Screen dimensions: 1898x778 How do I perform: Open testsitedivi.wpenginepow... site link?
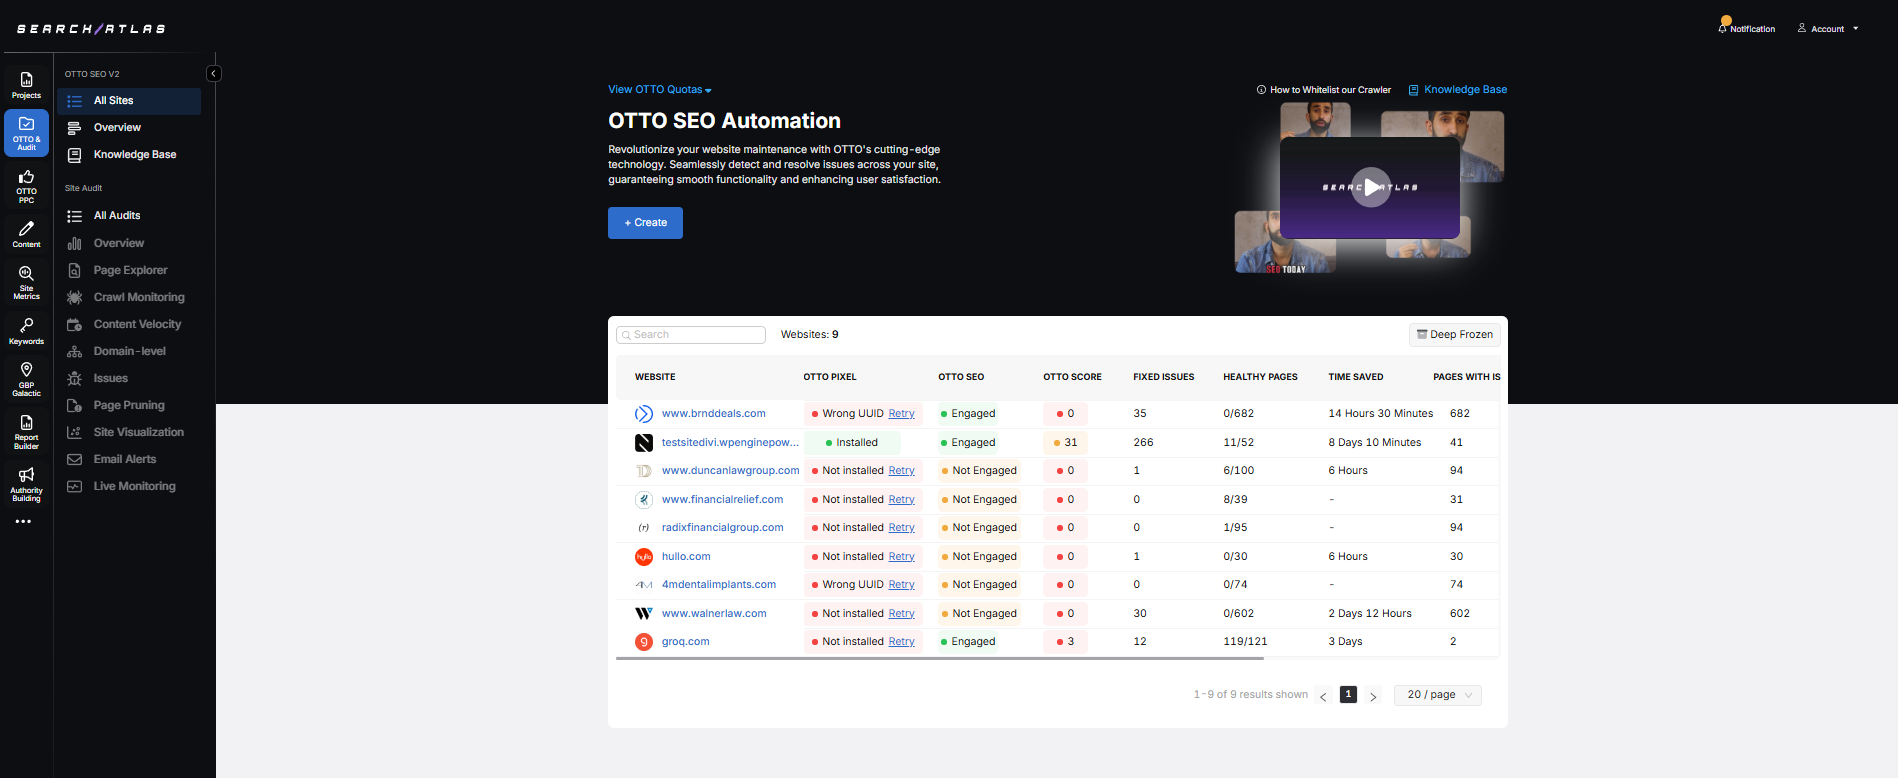click(730, 443)
